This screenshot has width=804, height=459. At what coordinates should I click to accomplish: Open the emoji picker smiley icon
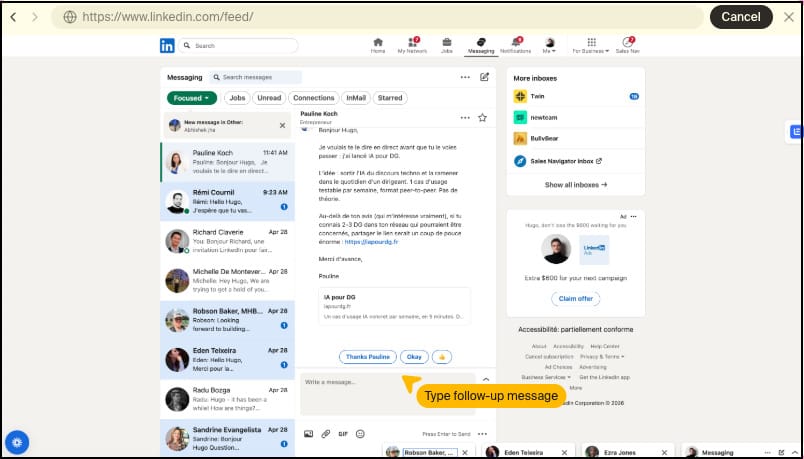(x=360, y=434)
